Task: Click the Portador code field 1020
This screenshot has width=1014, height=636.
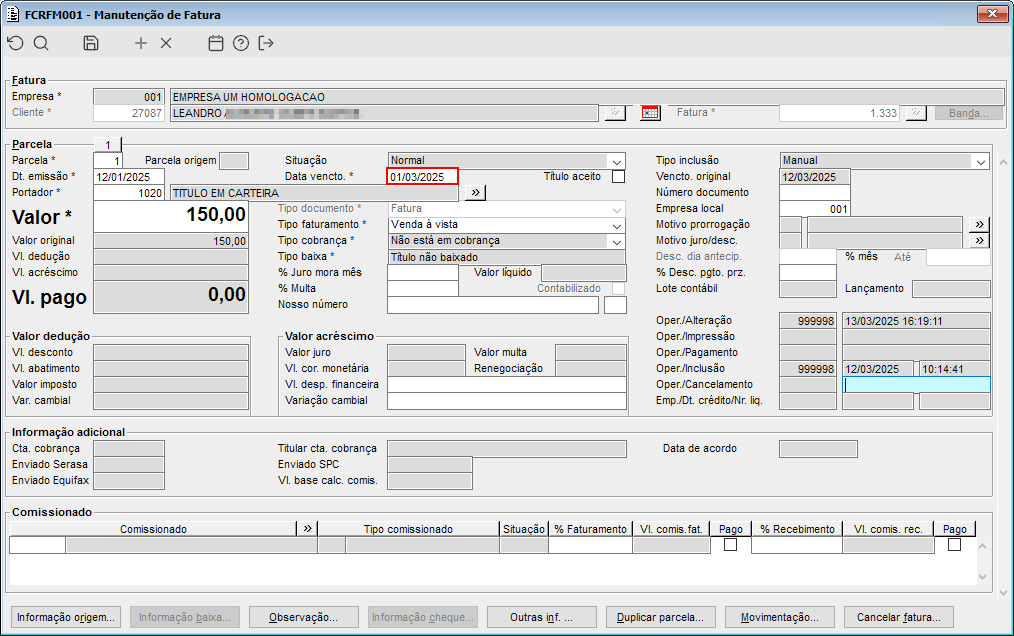Action: tap(129, 193)
